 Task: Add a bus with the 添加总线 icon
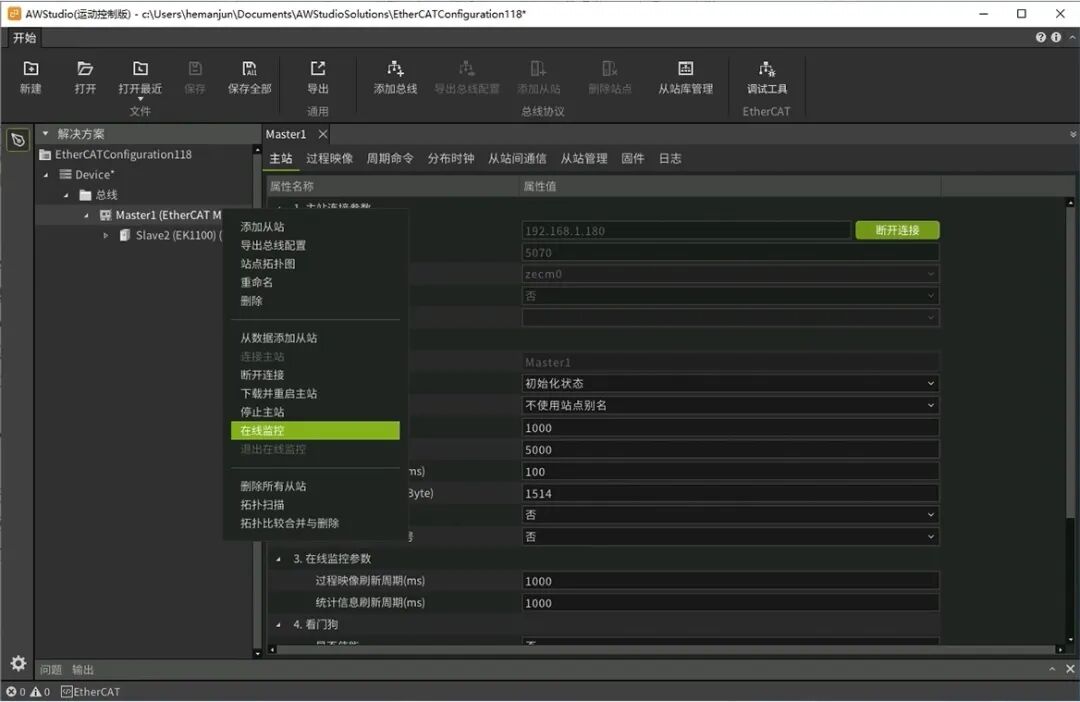[395, 69]
